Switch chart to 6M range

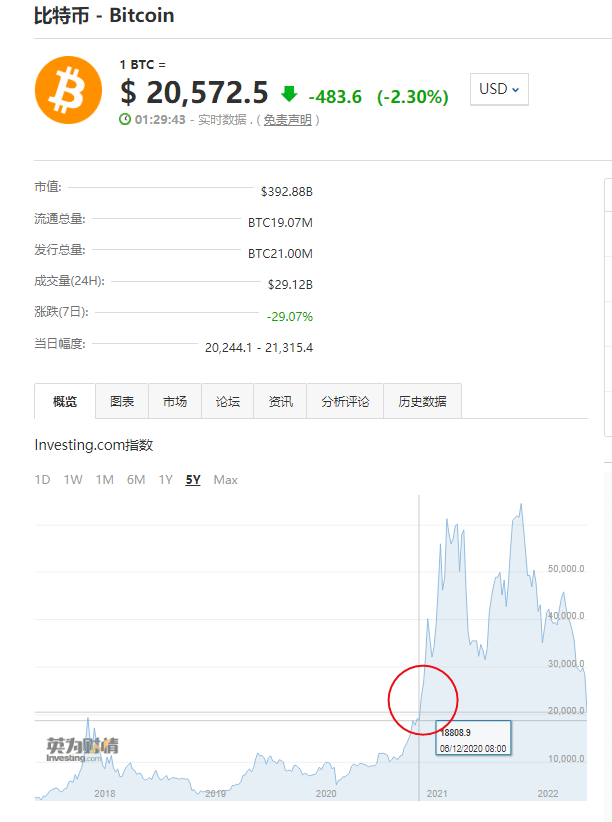point(136,480)
